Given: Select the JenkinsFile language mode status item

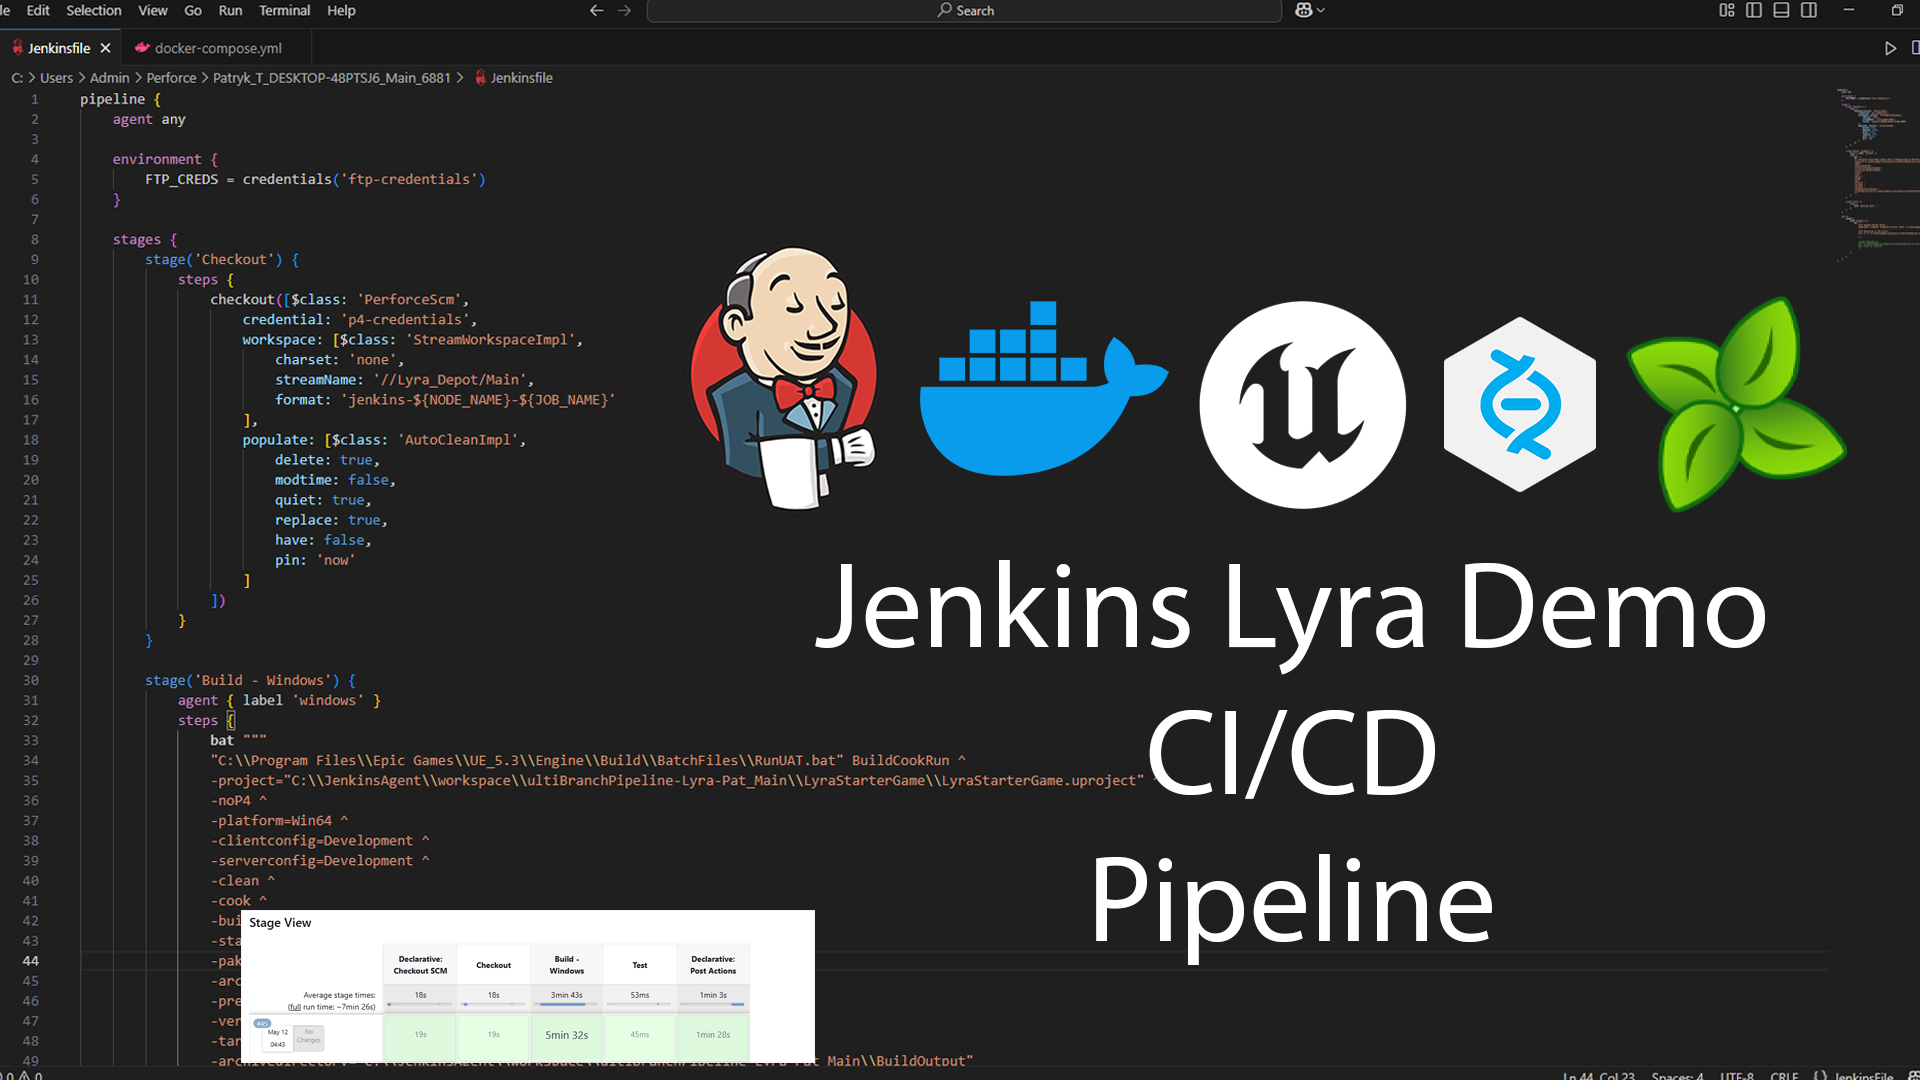Looking at the screenshot, I should [1863, 1077].
